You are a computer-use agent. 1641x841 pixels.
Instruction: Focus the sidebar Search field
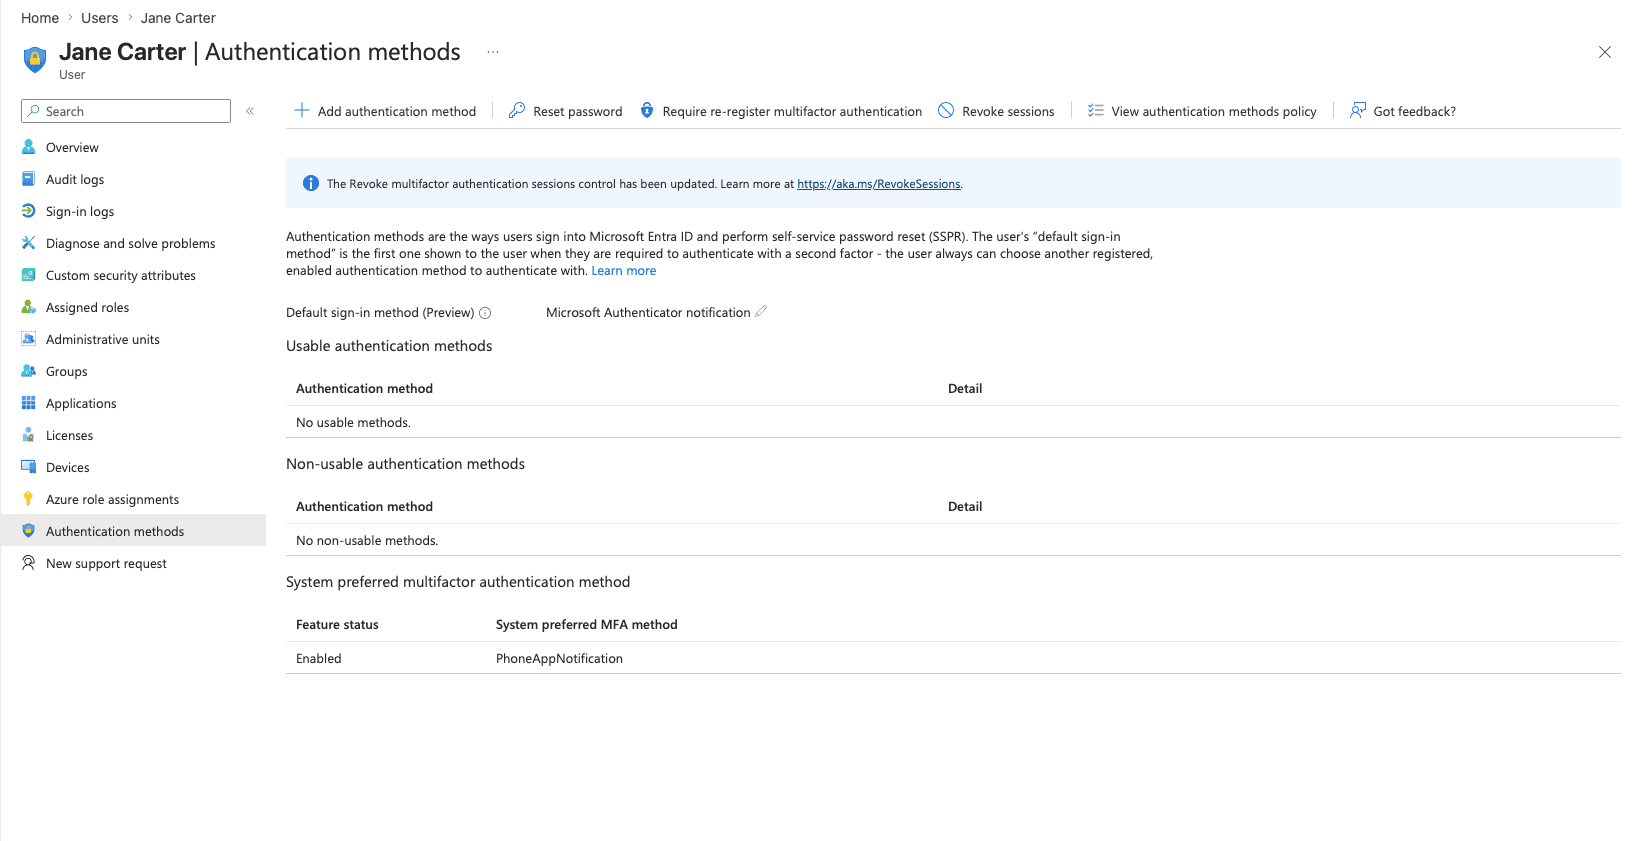(126, 111)
